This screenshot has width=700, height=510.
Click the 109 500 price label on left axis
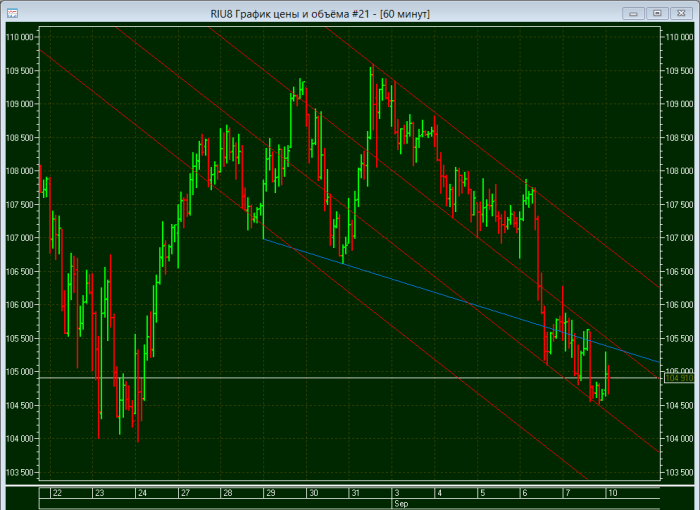pyautogui.click(x=19, y=71)
